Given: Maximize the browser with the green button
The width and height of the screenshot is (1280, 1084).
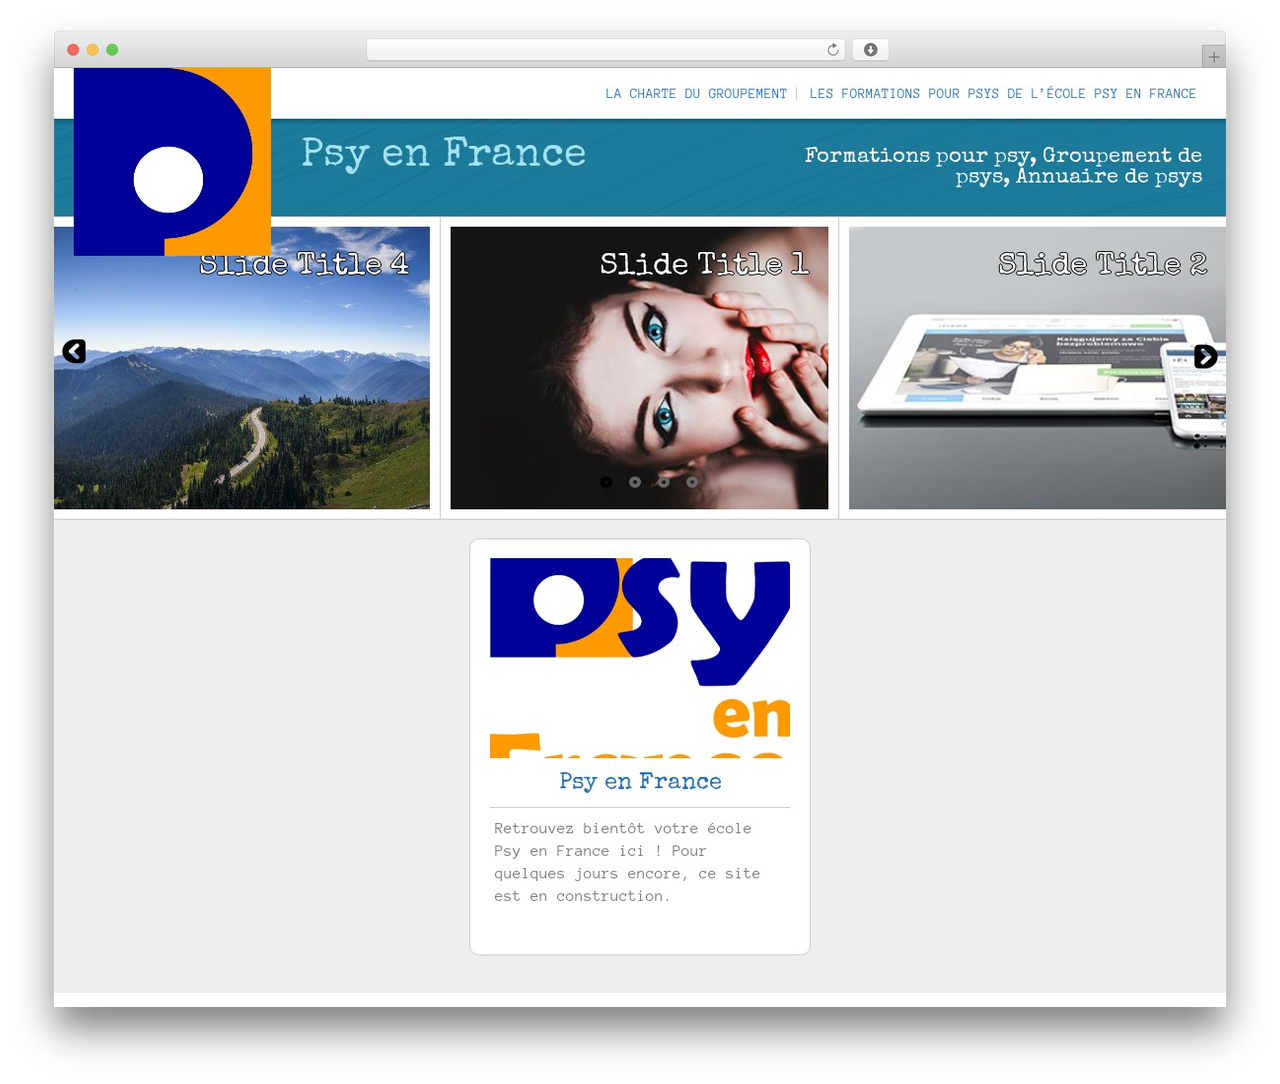Looking at the screenshot, I should pyautogui.click(x=112, y=50).
